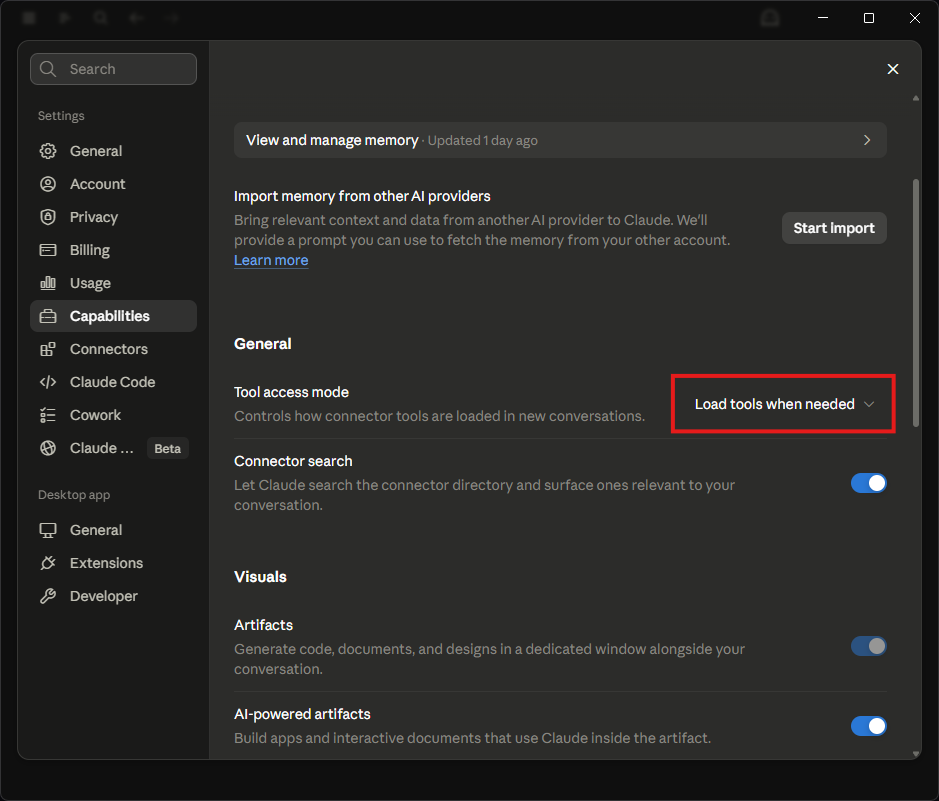This screenshot has height=801, width=939.
Task: Click the Account person icon
Action: (x=48, y=184)
